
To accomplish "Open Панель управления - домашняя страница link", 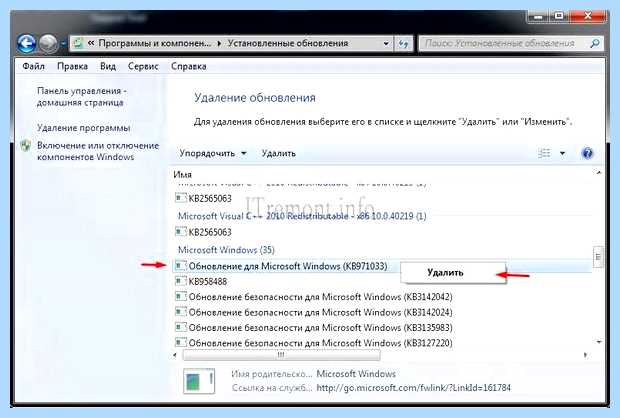I will (82, 96).
